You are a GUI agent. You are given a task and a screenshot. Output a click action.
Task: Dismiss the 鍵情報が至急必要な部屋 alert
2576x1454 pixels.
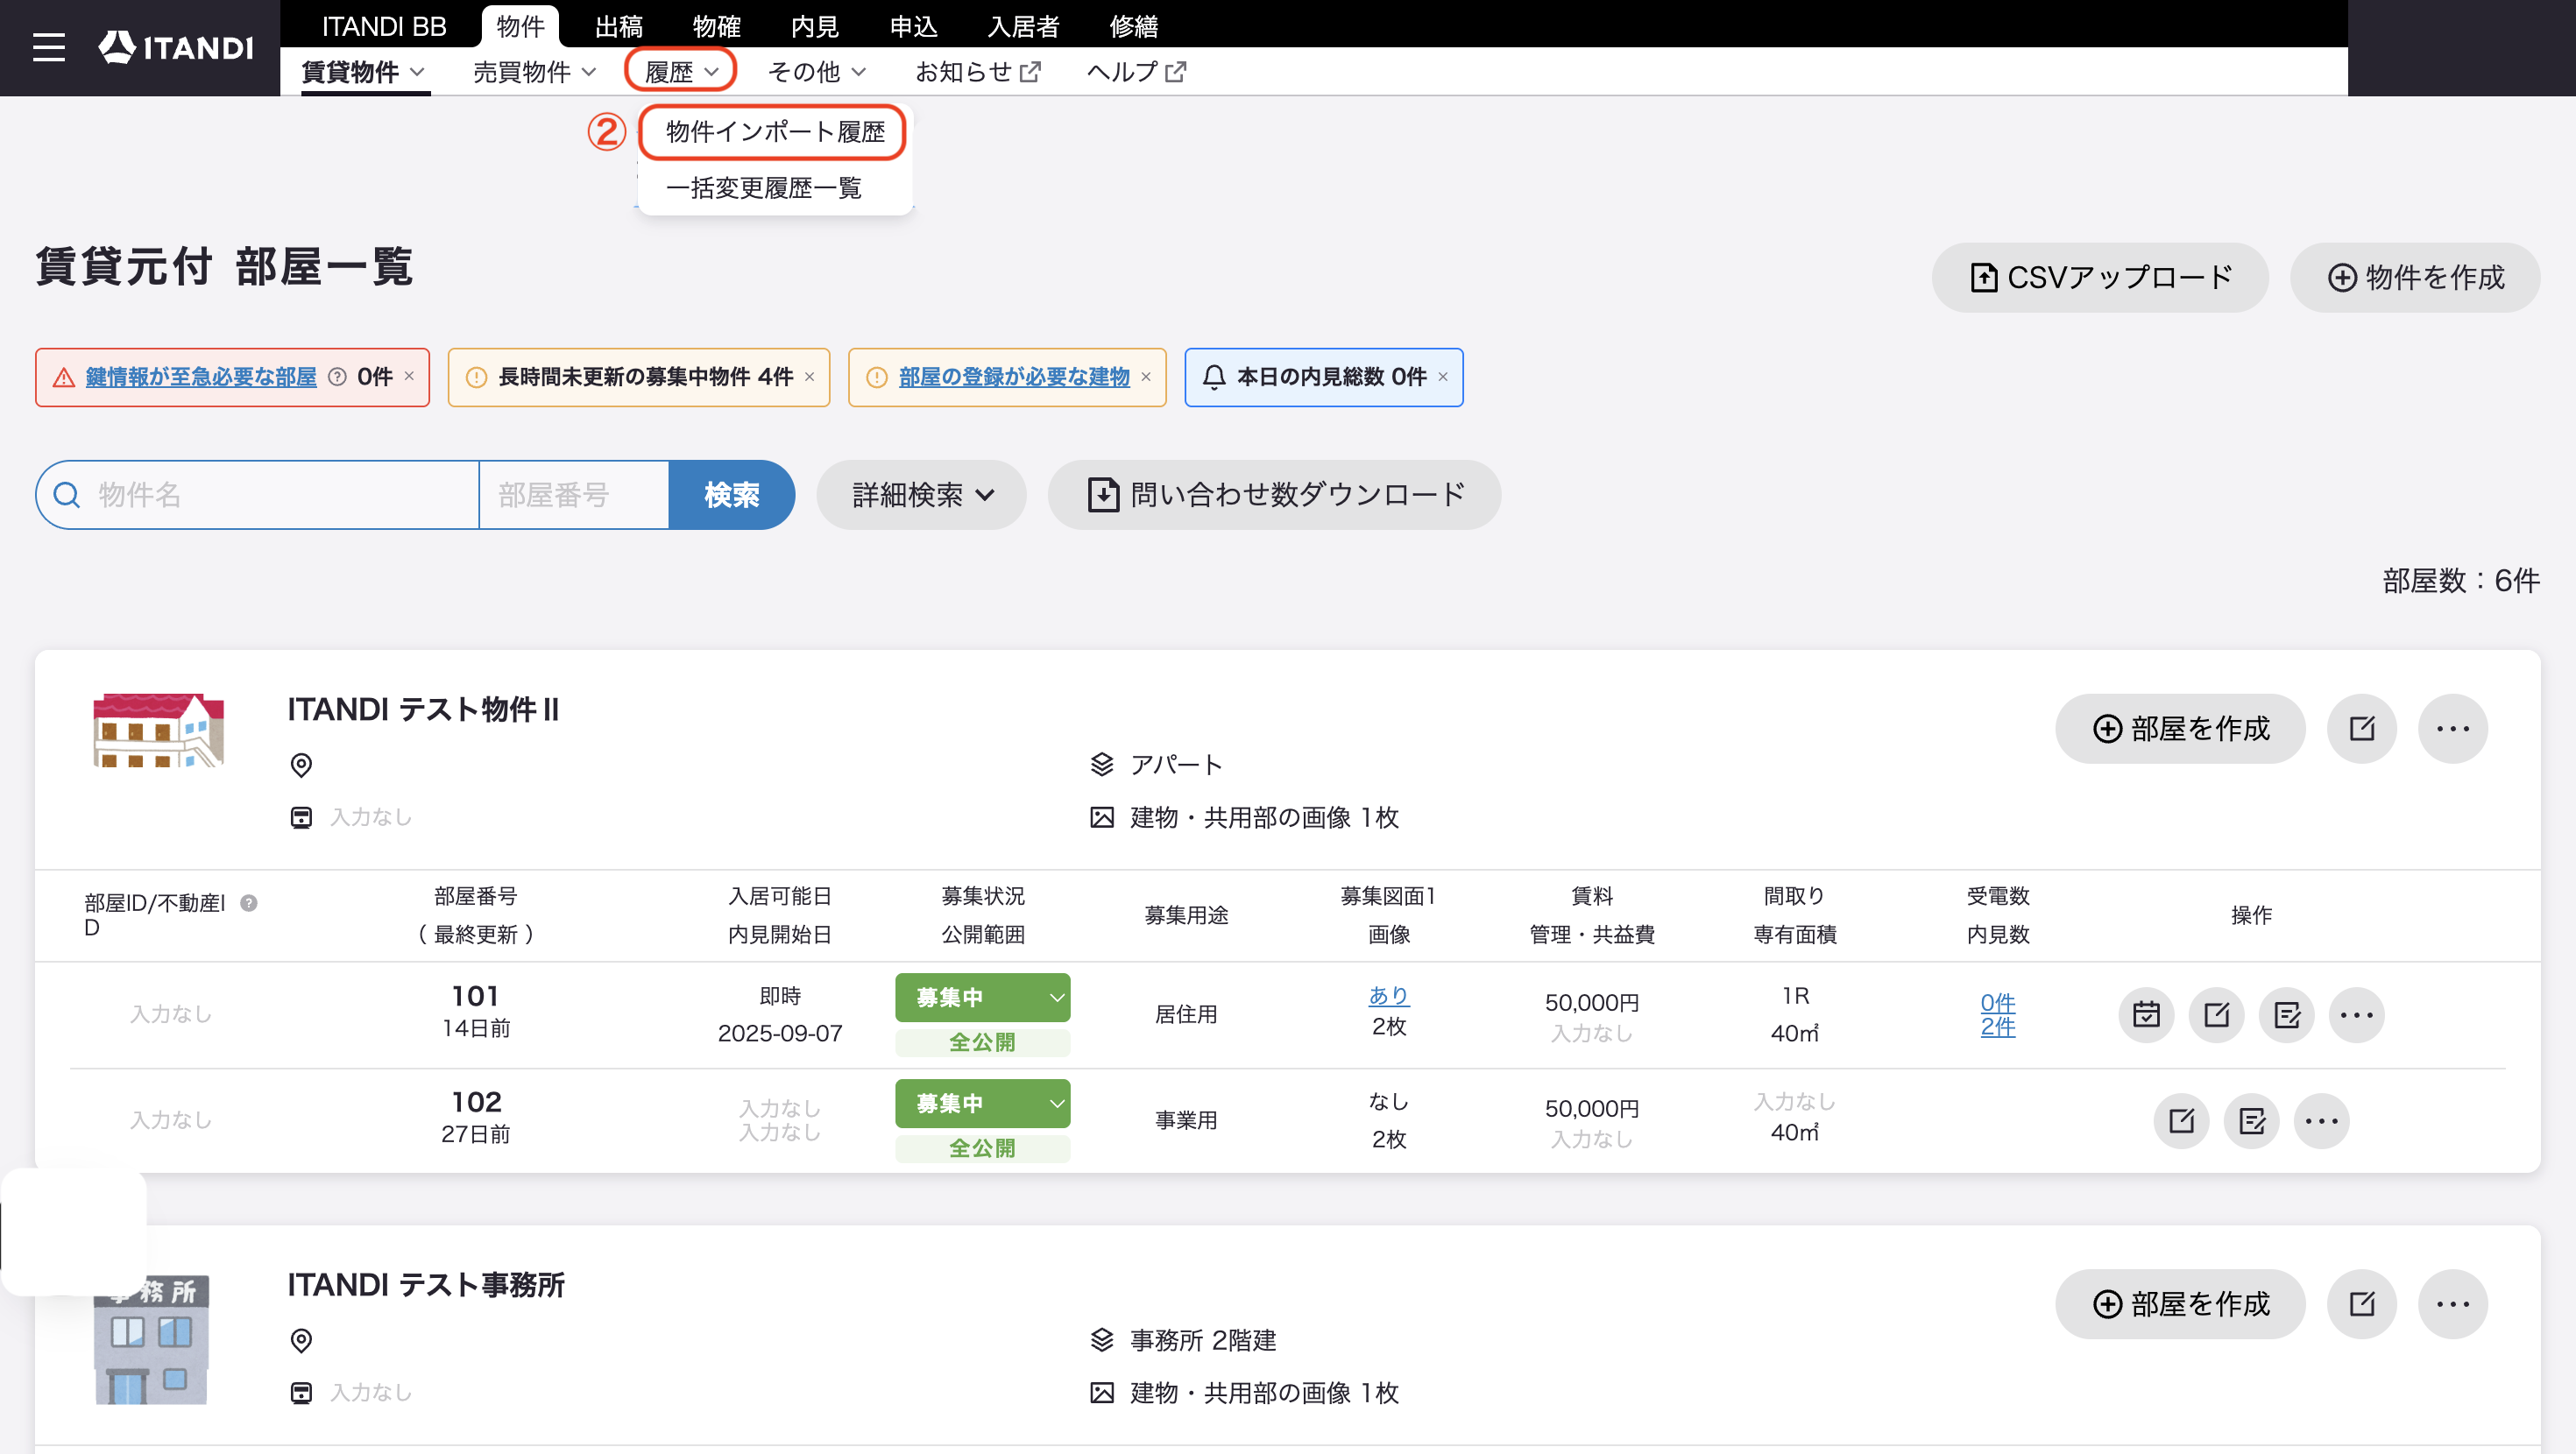[409, 376]
